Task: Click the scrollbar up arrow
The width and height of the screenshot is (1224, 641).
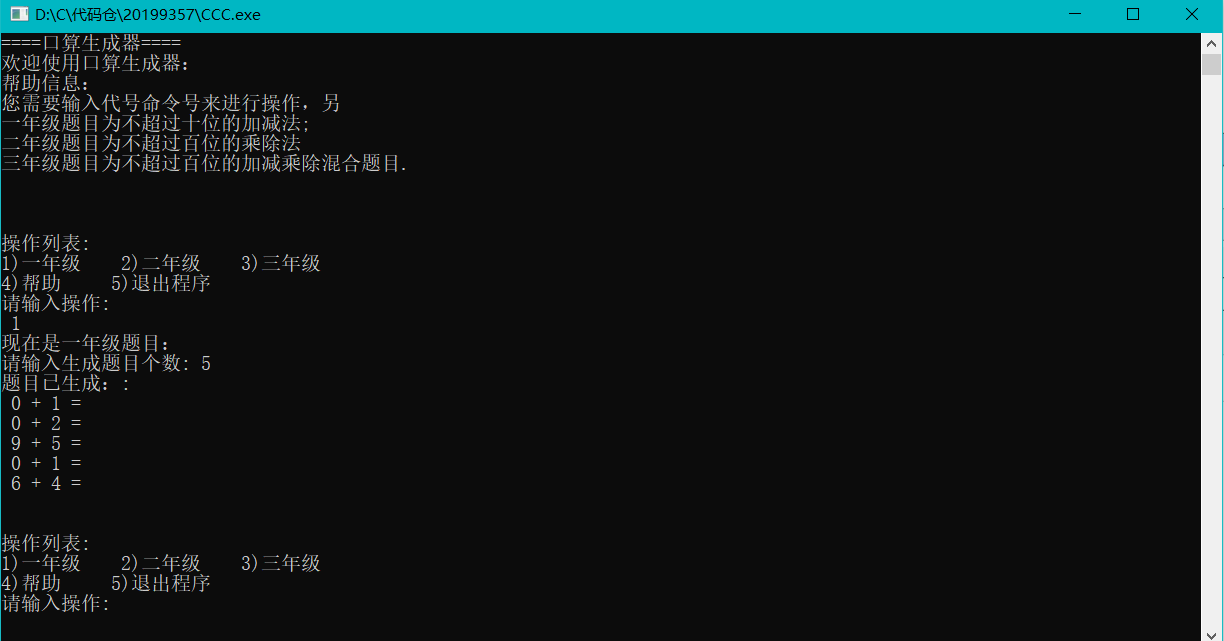Action: (x=1212, y=43)
